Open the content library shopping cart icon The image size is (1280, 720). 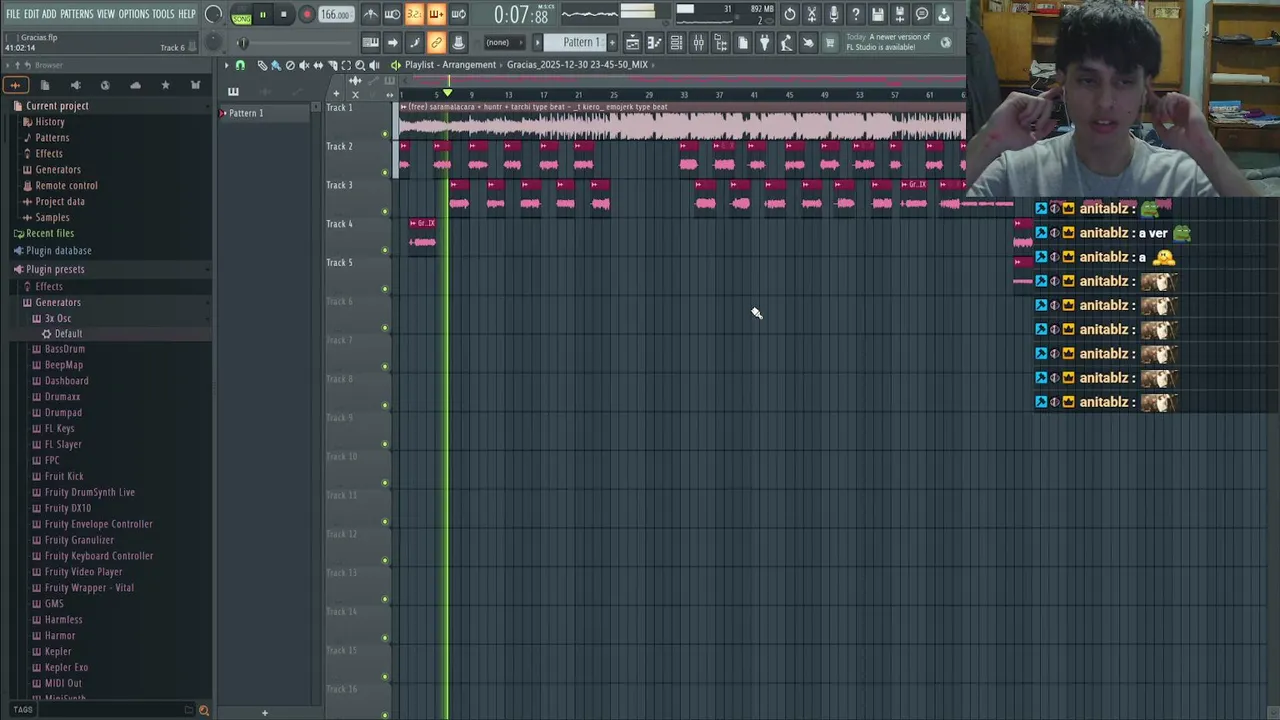click(x=828, y=42)
